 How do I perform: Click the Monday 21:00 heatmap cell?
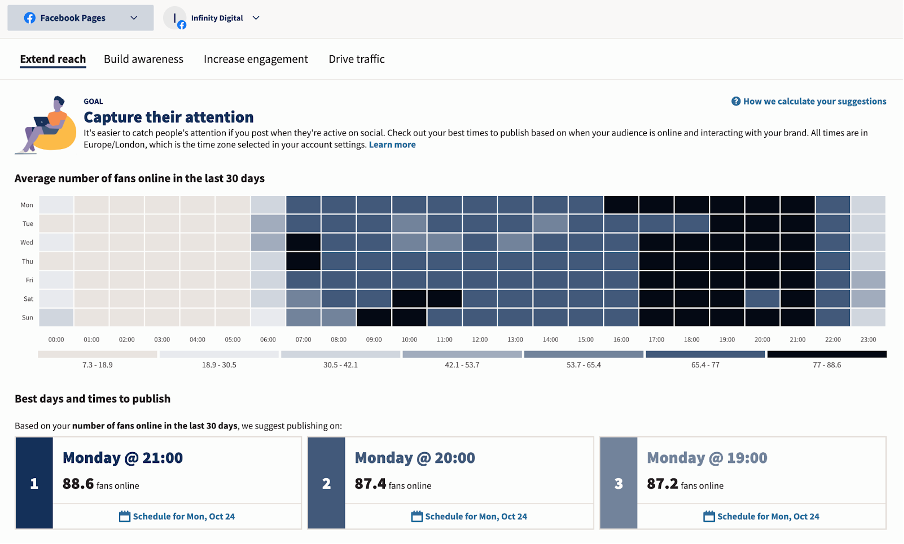pos(798,204)
